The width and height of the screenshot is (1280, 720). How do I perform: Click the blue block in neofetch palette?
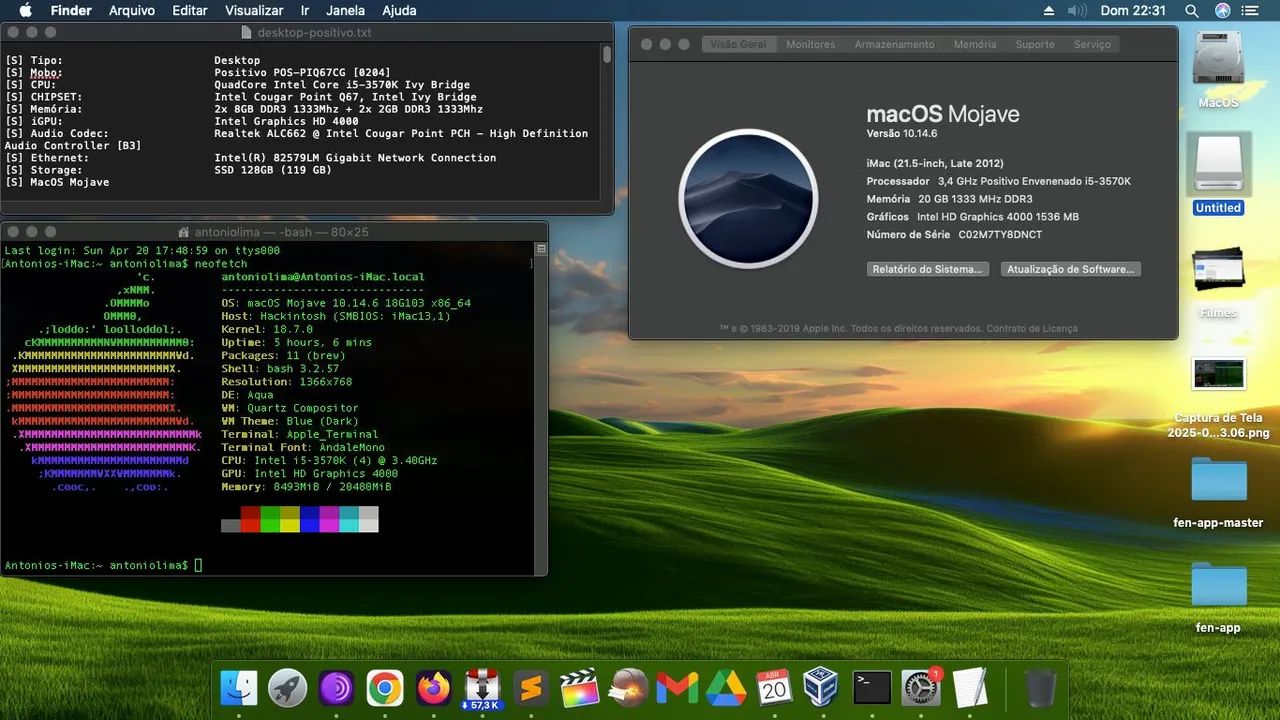(x=310, y=519)
